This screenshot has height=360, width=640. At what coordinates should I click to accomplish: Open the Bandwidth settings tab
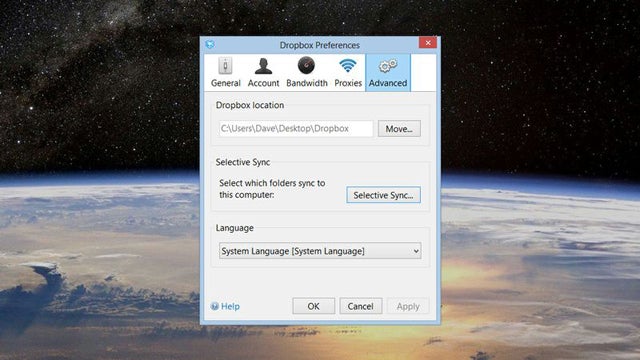[x=307, y=73]
